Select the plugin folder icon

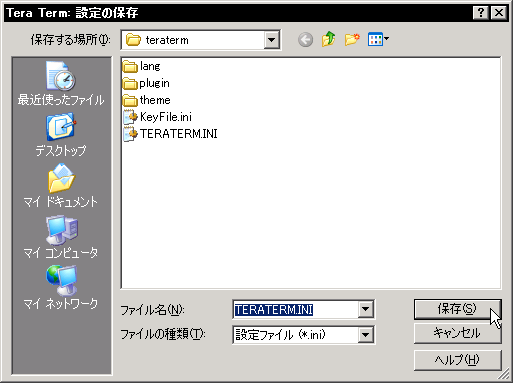130,83
